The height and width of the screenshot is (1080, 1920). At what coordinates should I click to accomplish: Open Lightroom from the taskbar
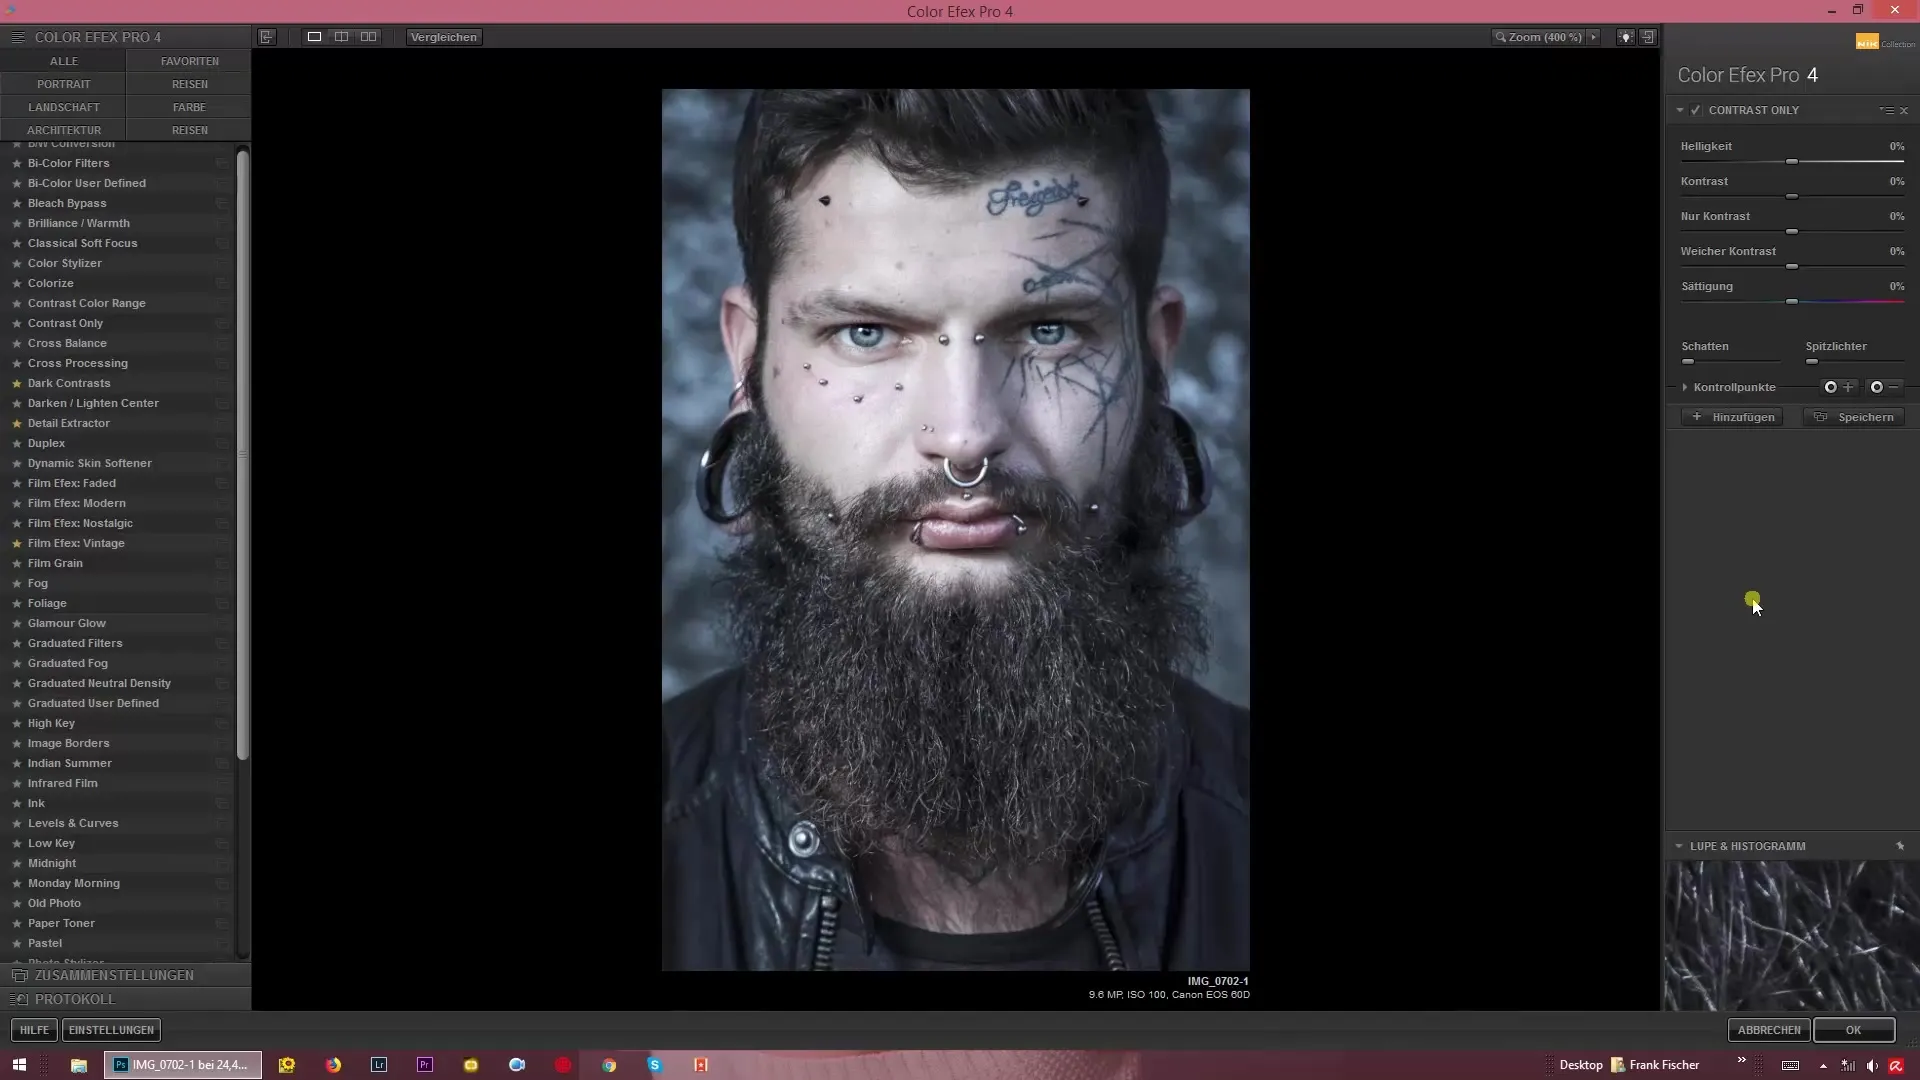click(379, 1065)
